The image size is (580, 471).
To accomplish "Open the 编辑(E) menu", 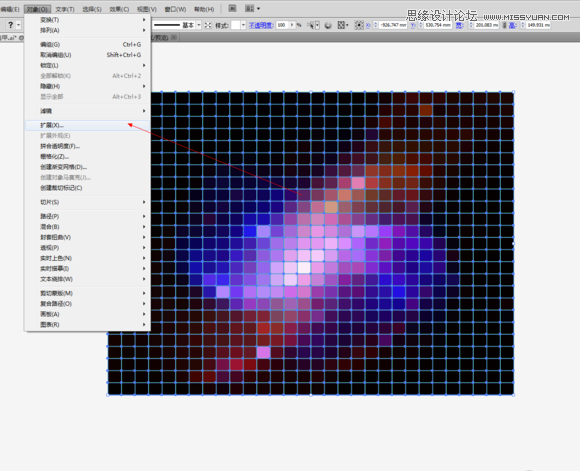I will (10, 9).
